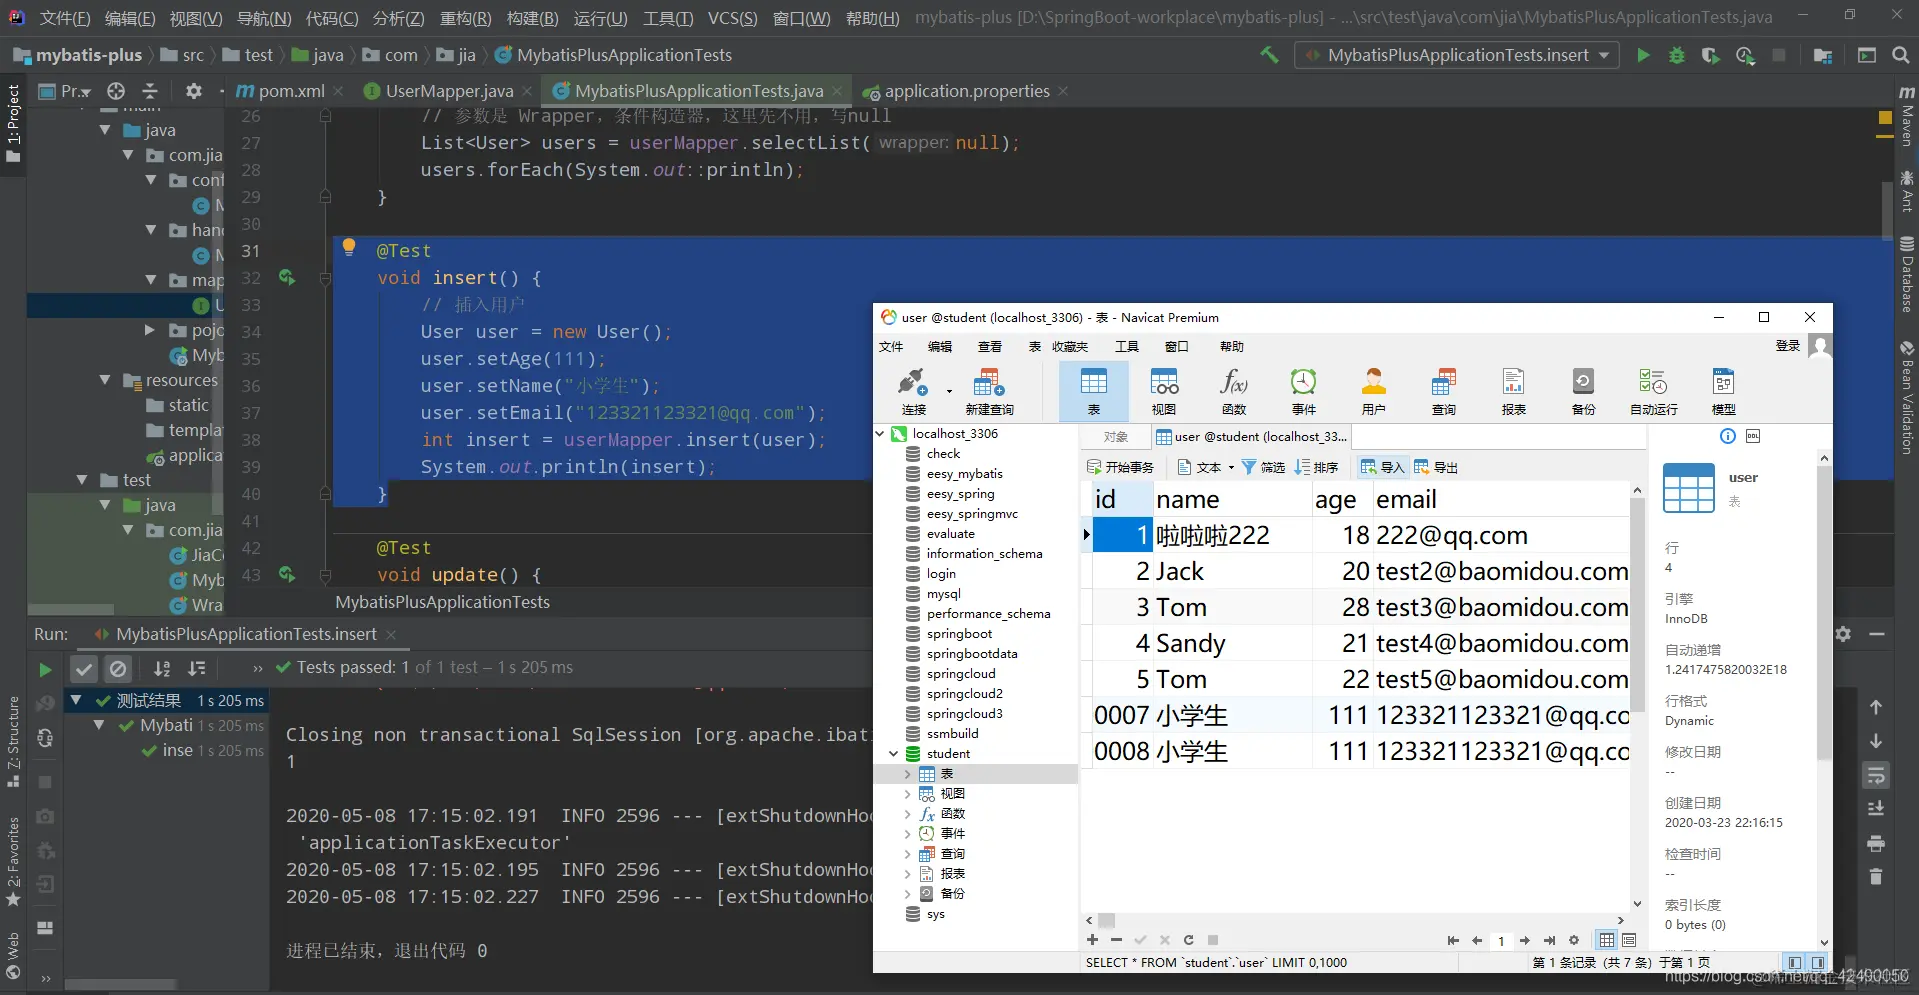
Task: Toggle show ignored tests in Run panel
Action: pyautogui.click(x=118, y=669)
